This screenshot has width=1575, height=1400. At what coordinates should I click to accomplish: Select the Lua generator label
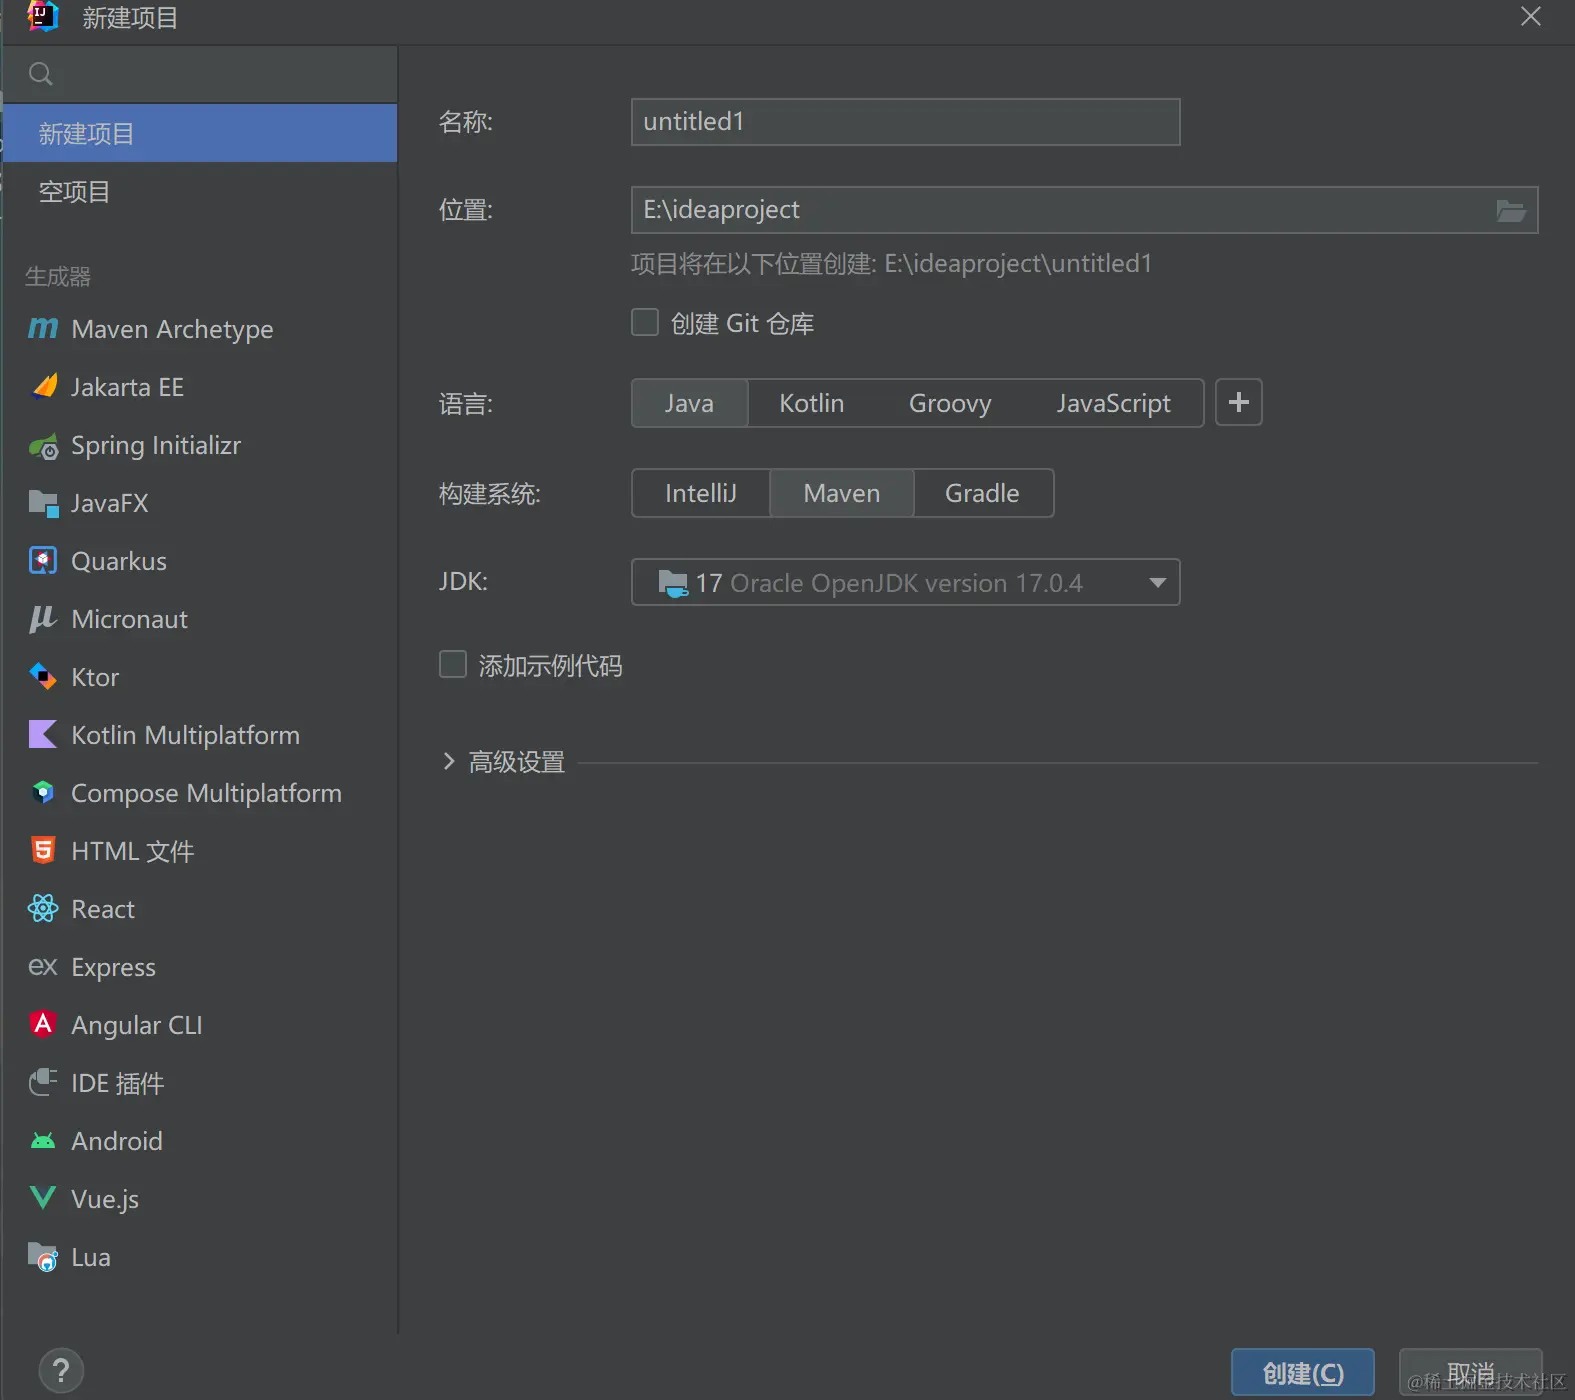tap(91, 1257)
